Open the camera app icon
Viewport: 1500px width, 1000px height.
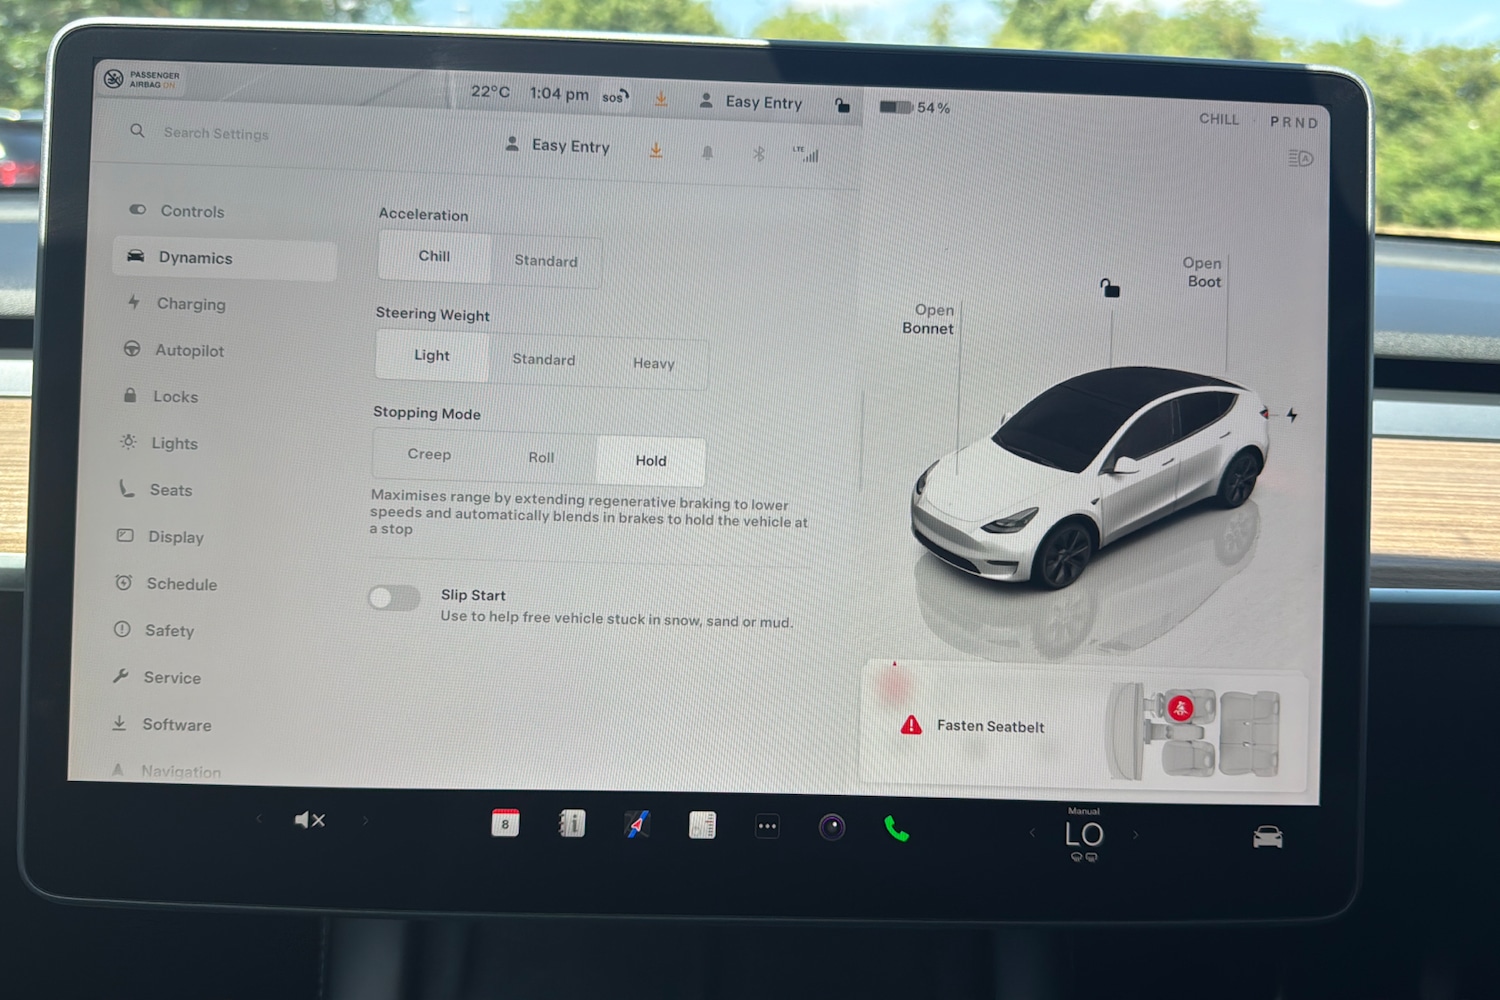click(x=832, y=827)
